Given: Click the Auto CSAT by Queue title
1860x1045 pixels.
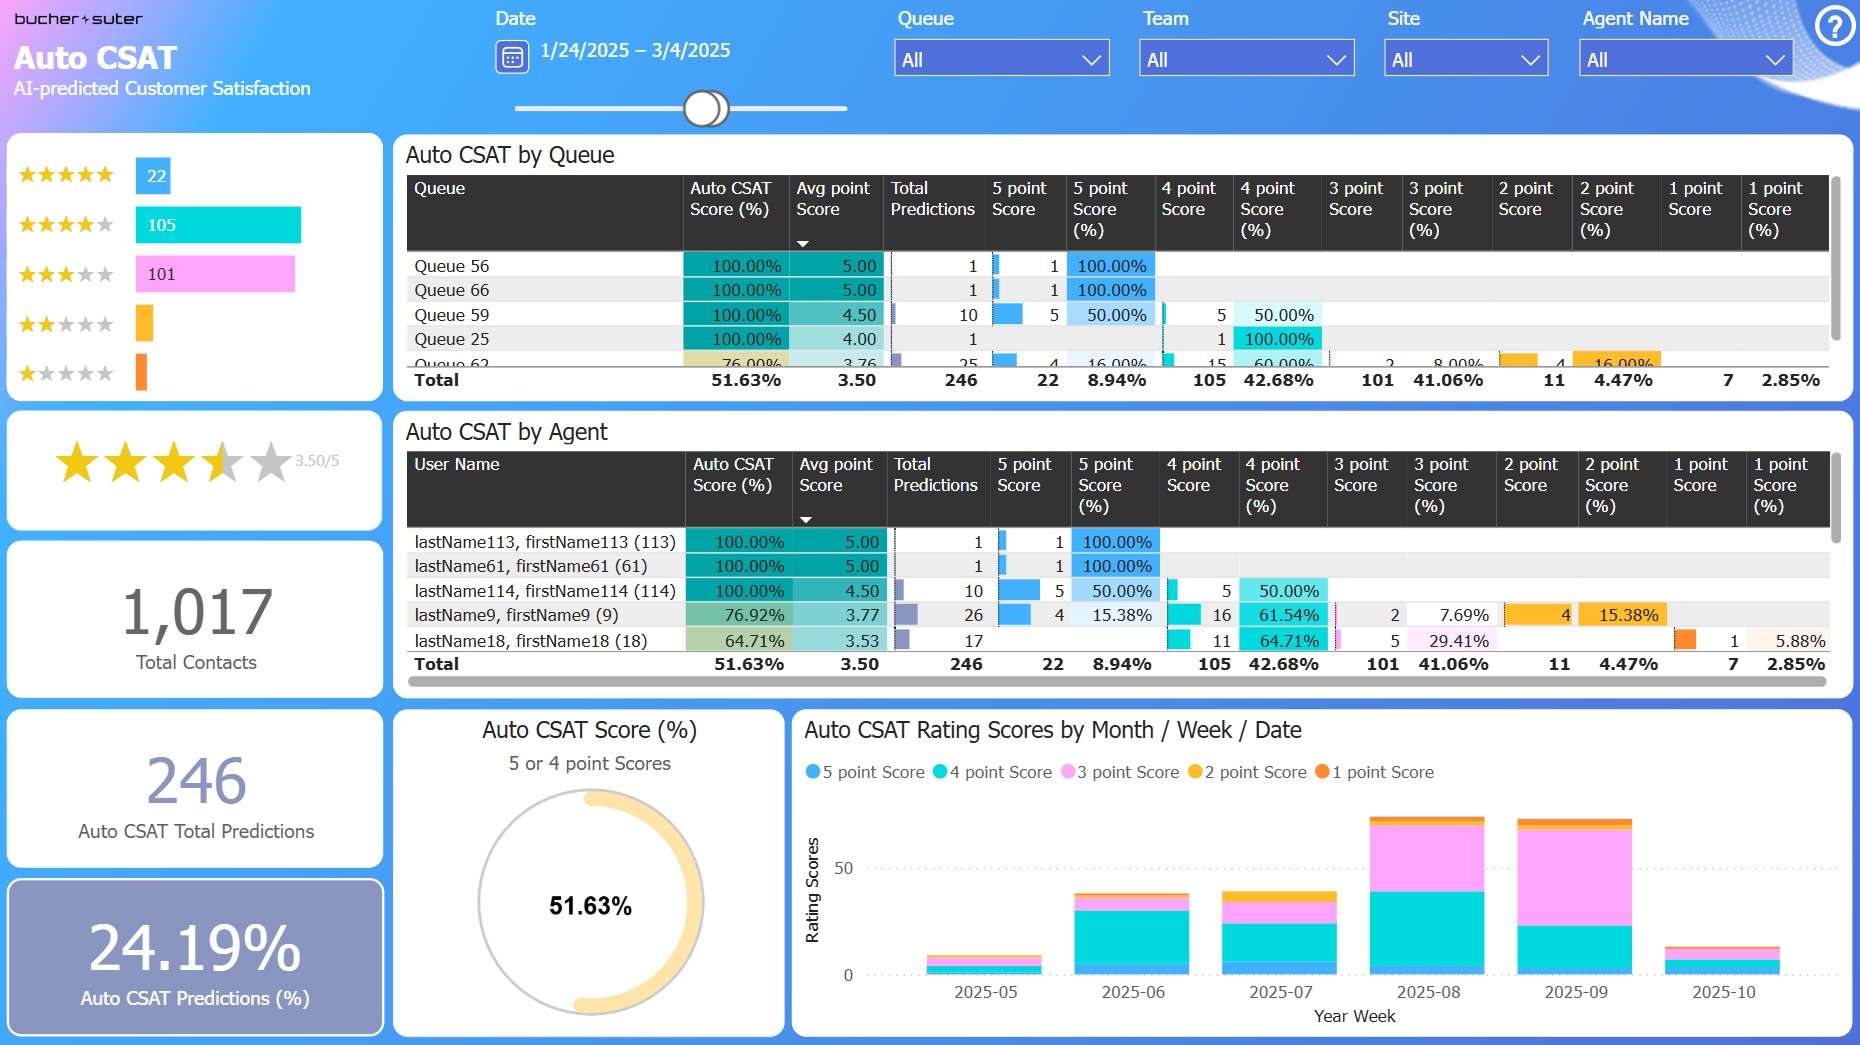Looking at the screenshot, I should tap(510, 155).
